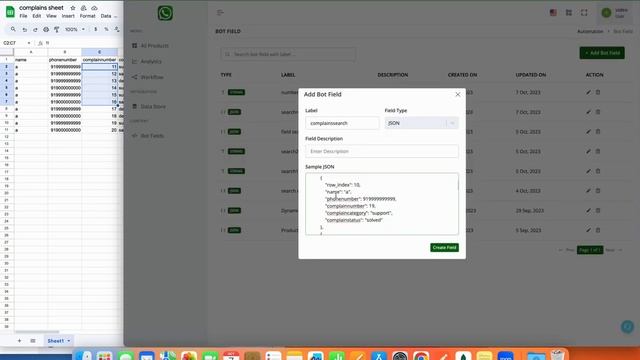Open the Data menu in Sheets
Image resolution: width=640 pixels, height=360 pixels.
[x=106, y=16]
